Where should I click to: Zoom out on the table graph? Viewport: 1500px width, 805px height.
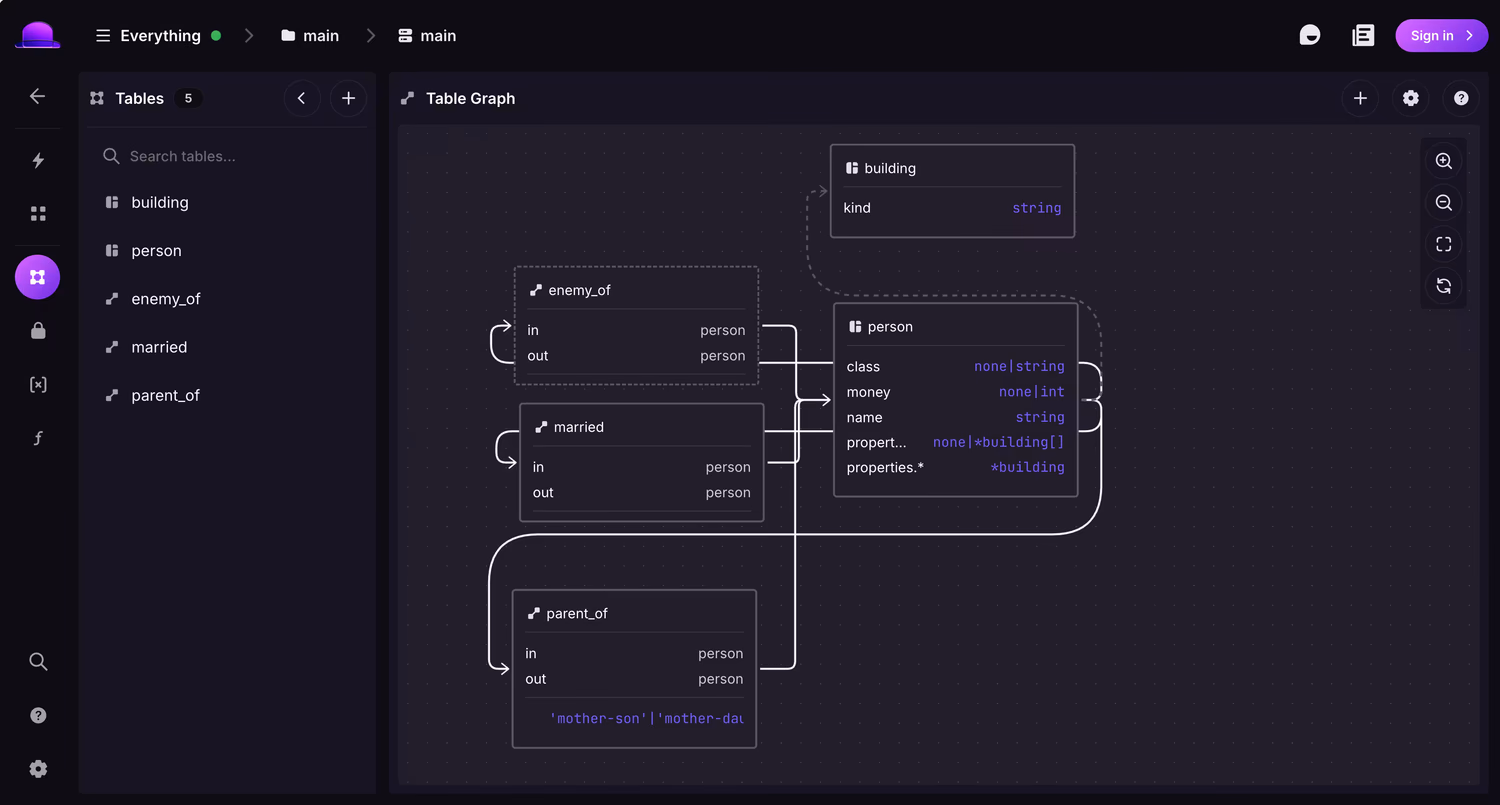[1444, 203]
